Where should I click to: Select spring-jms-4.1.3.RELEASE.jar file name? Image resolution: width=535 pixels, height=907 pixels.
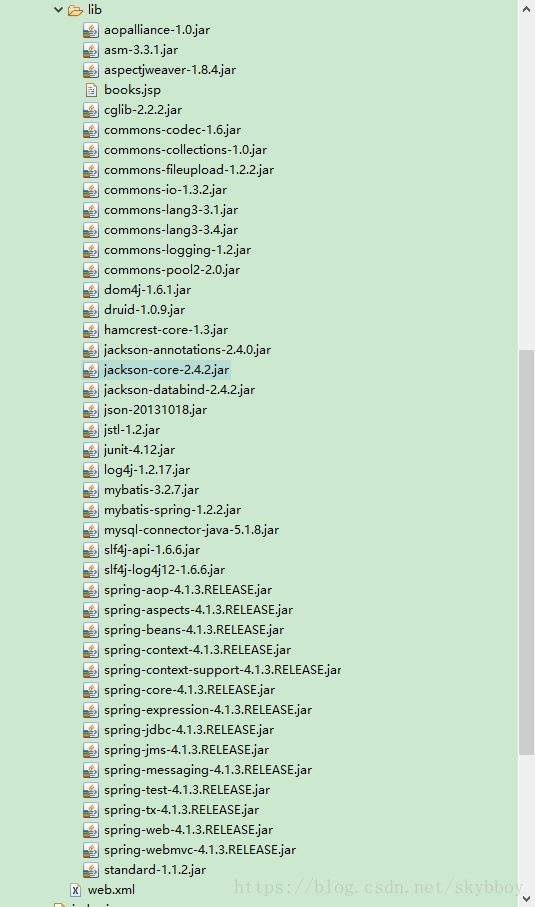click(x=187, y=750)
